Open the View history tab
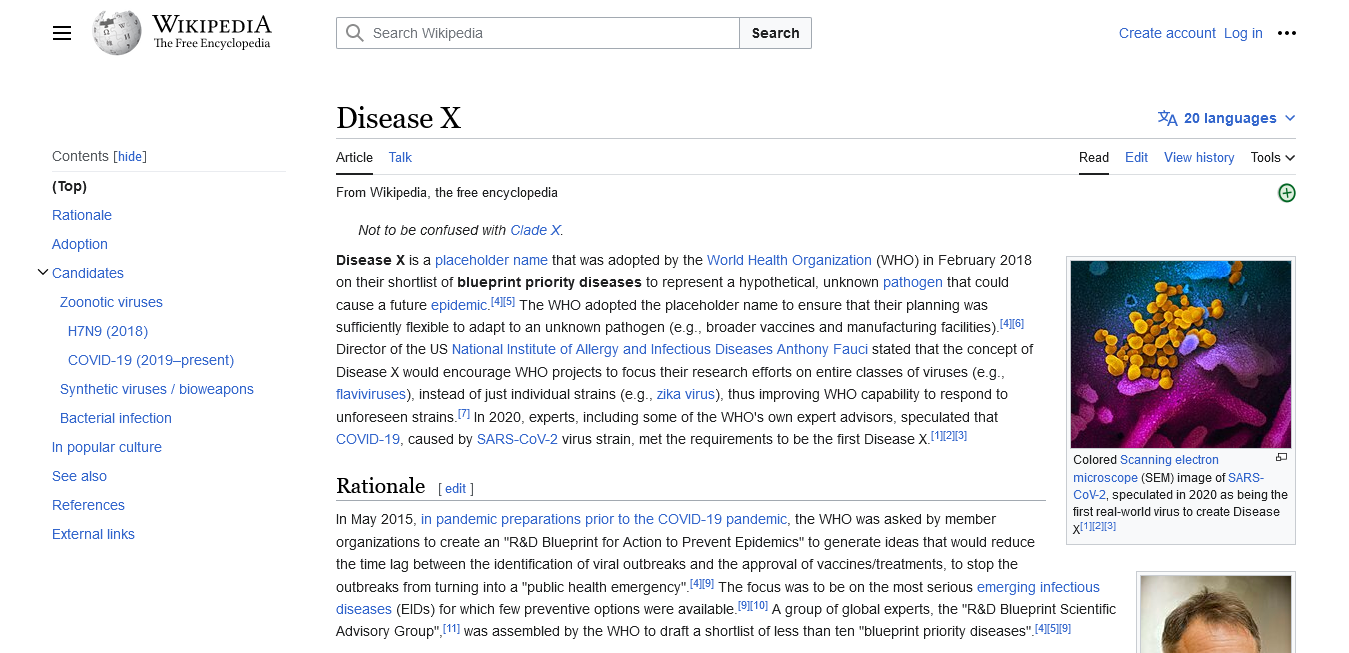The height and width of the screenshot is (653, 1349). (1199, 157)
